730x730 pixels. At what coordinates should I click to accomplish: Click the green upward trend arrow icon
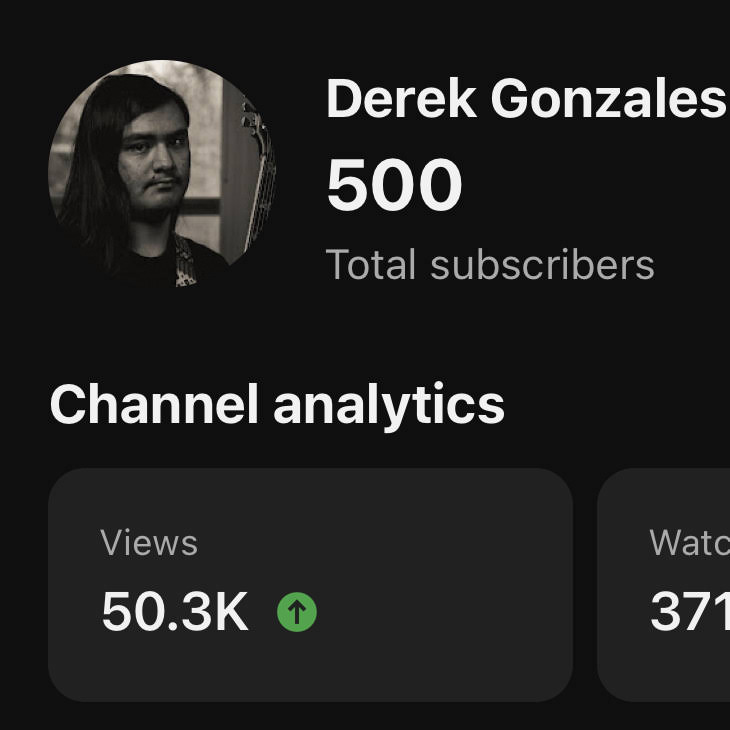pyautogui.click(x=297, y=612)
